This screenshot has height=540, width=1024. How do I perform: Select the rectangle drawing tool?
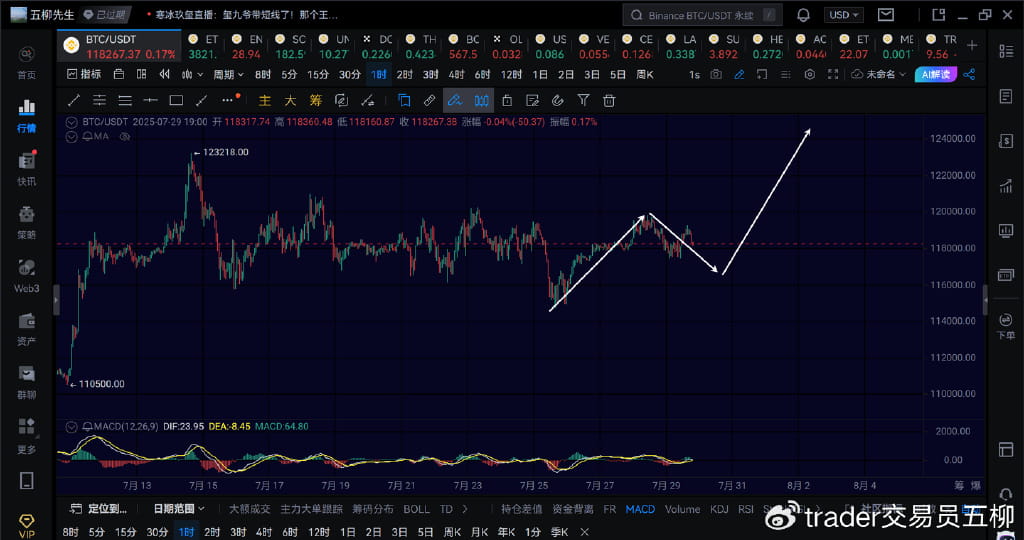coord(176,100)
